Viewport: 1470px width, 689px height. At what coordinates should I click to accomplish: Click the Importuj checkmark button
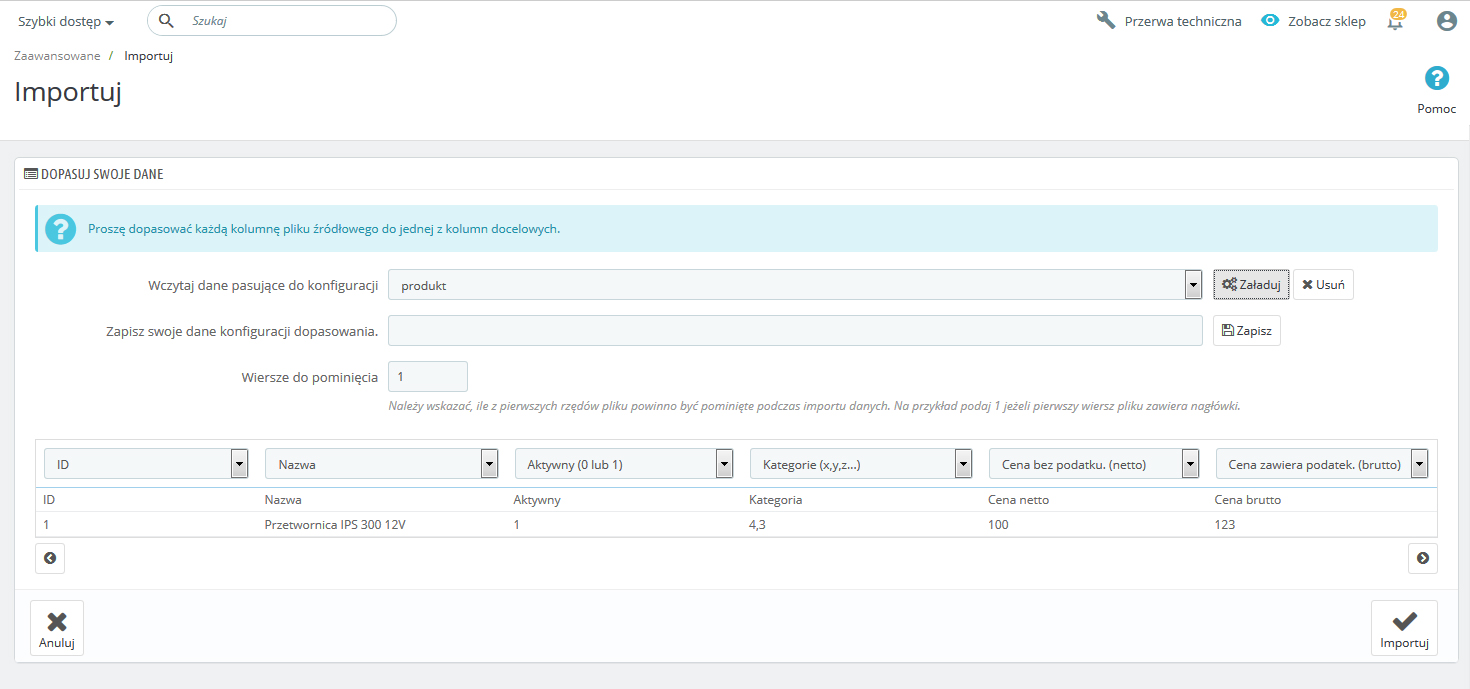tap(1403, 628)
